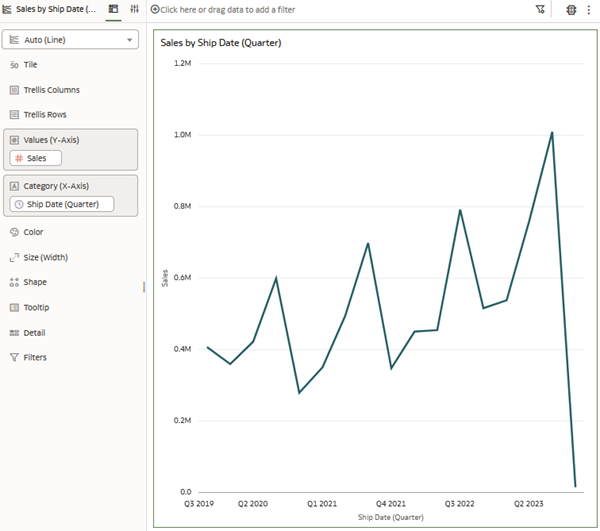This screenshot has width=600, height=531.
Task: Click the Trellis Rows icon
Action: point(14,115)
